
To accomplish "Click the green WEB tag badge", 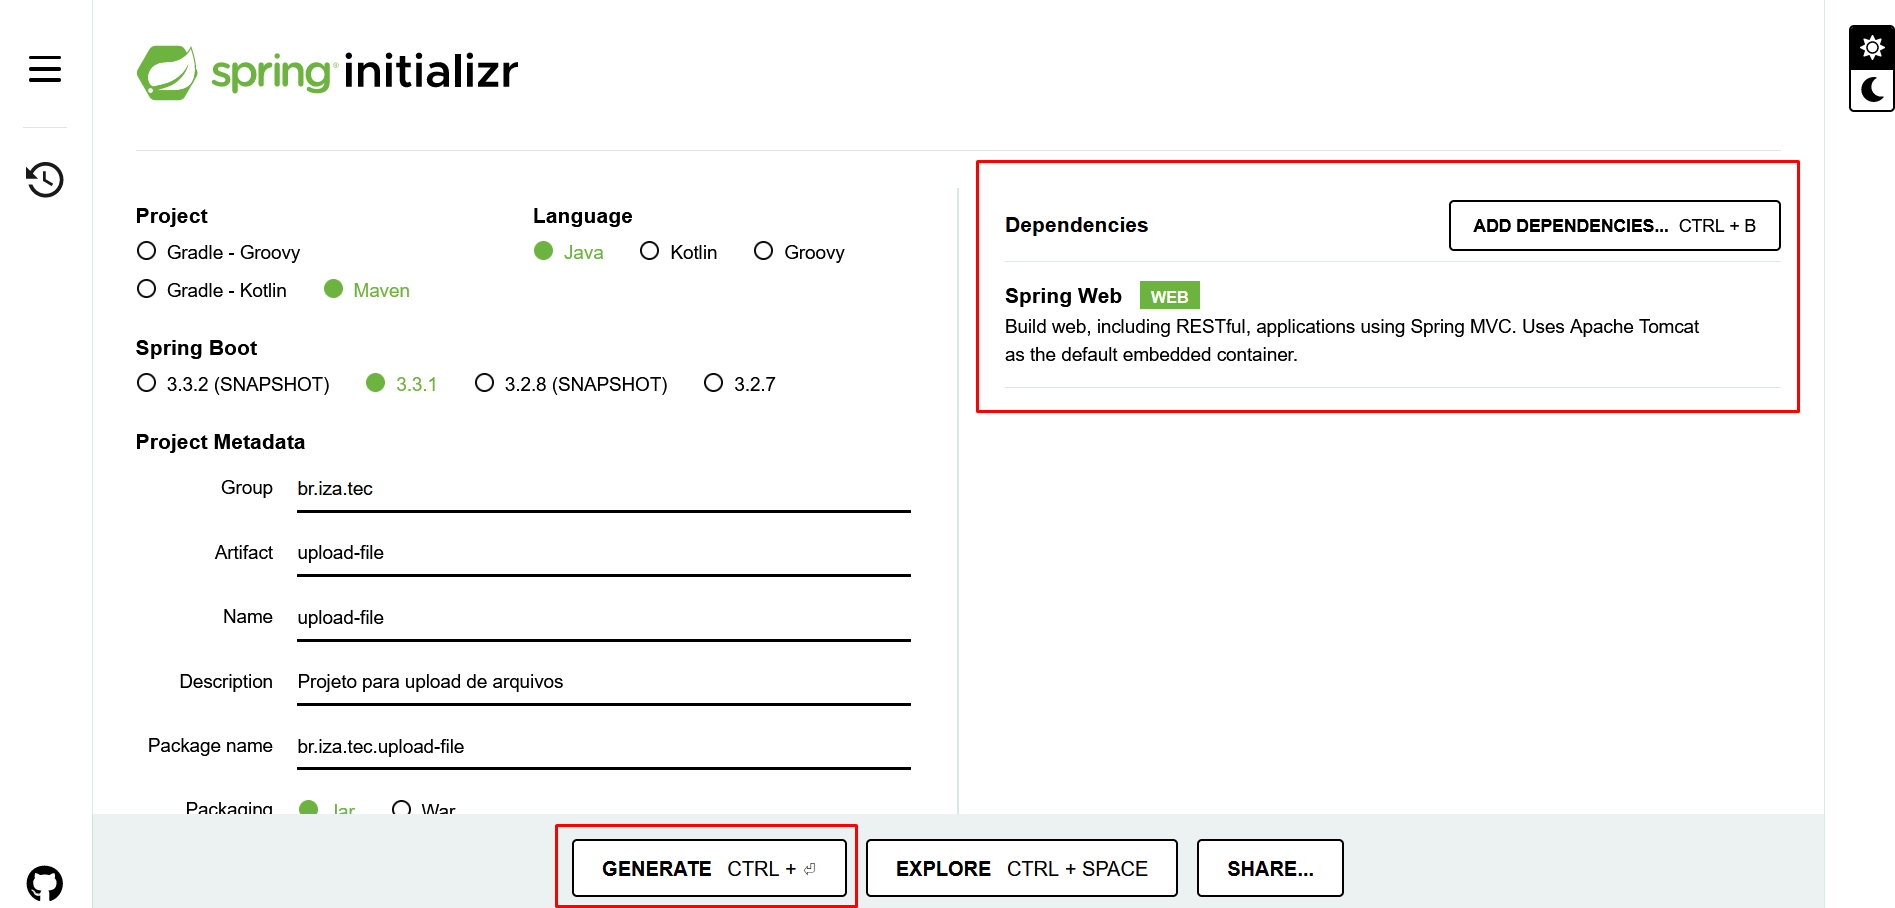I will click(x=1169, y=296).
